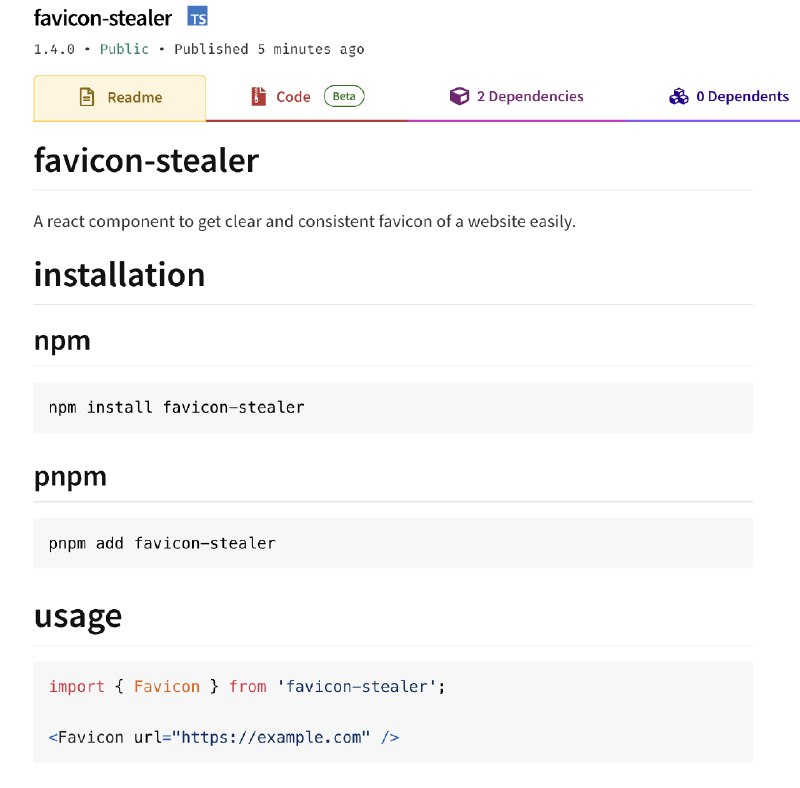The height and width of the screenshot is (788, 800).
Task: Click the red Code file icon
Action: (259, 96)
